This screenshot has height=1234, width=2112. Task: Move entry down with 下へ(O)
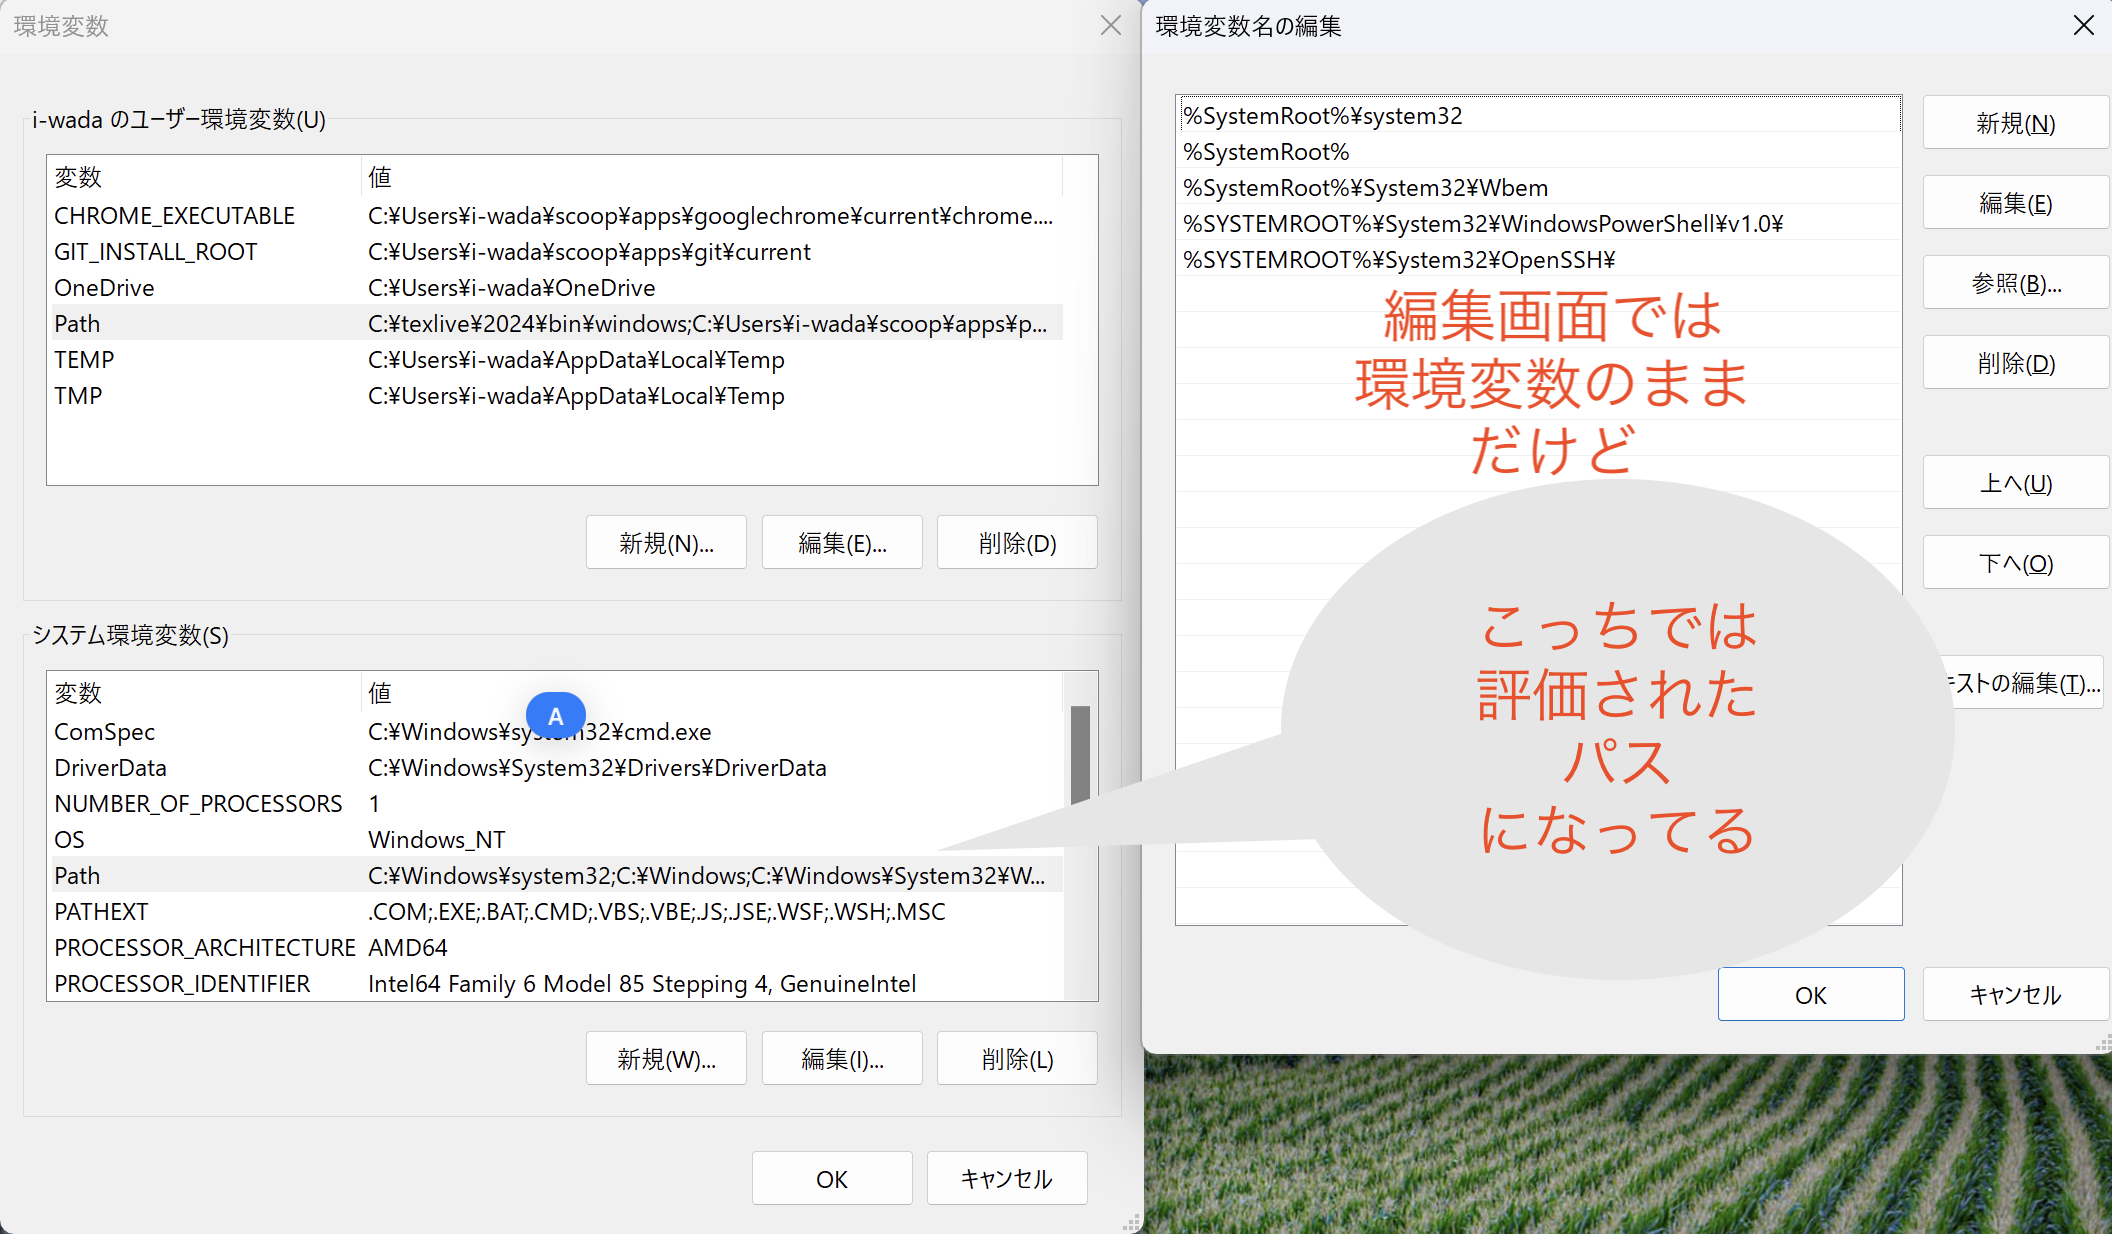[x=2015, y=563]
